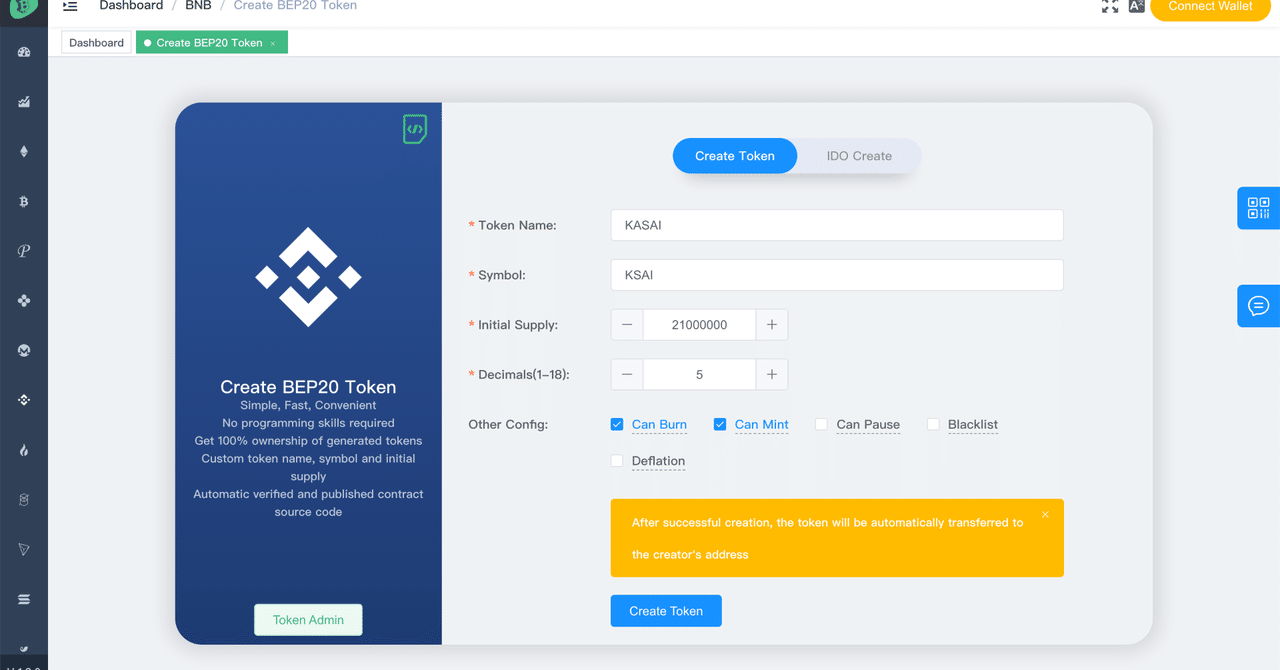Click the QR code panel icon on the right edge
The height and width of the screenshot is (670, 1280).
(x=1258, y=208)
